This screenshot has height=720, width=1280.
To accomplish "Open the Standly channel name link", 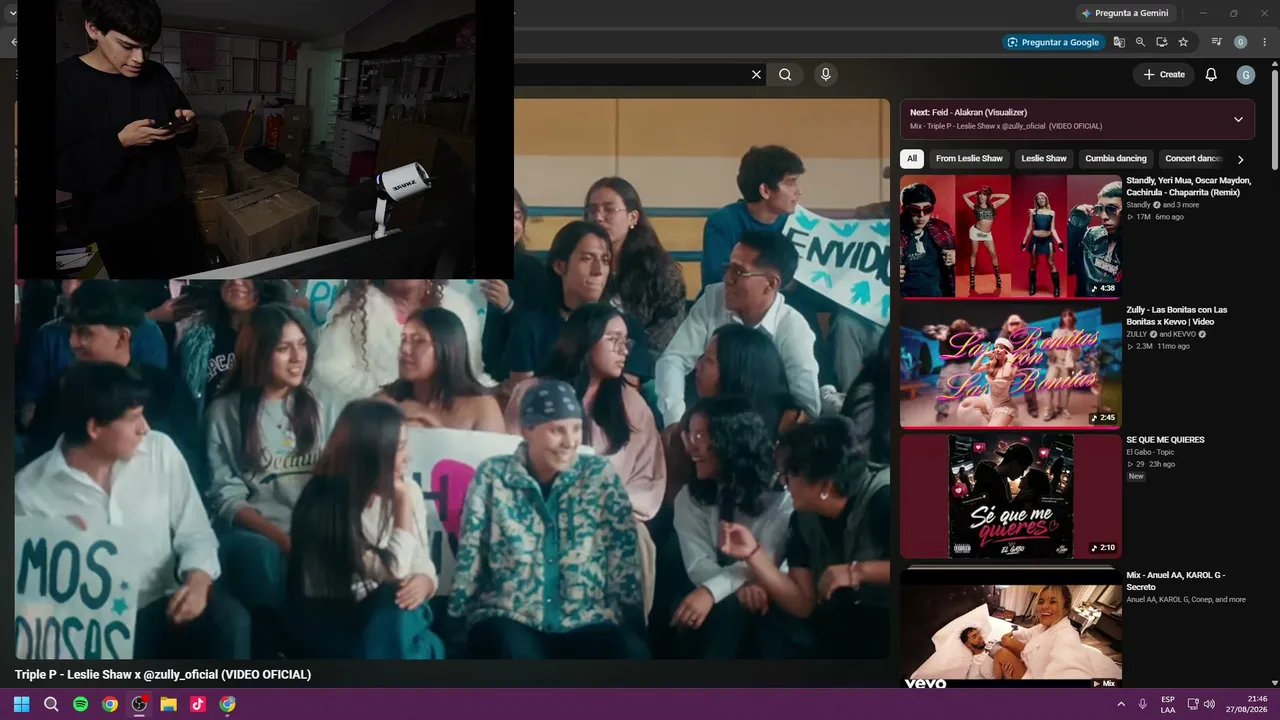I will 1139,205.
